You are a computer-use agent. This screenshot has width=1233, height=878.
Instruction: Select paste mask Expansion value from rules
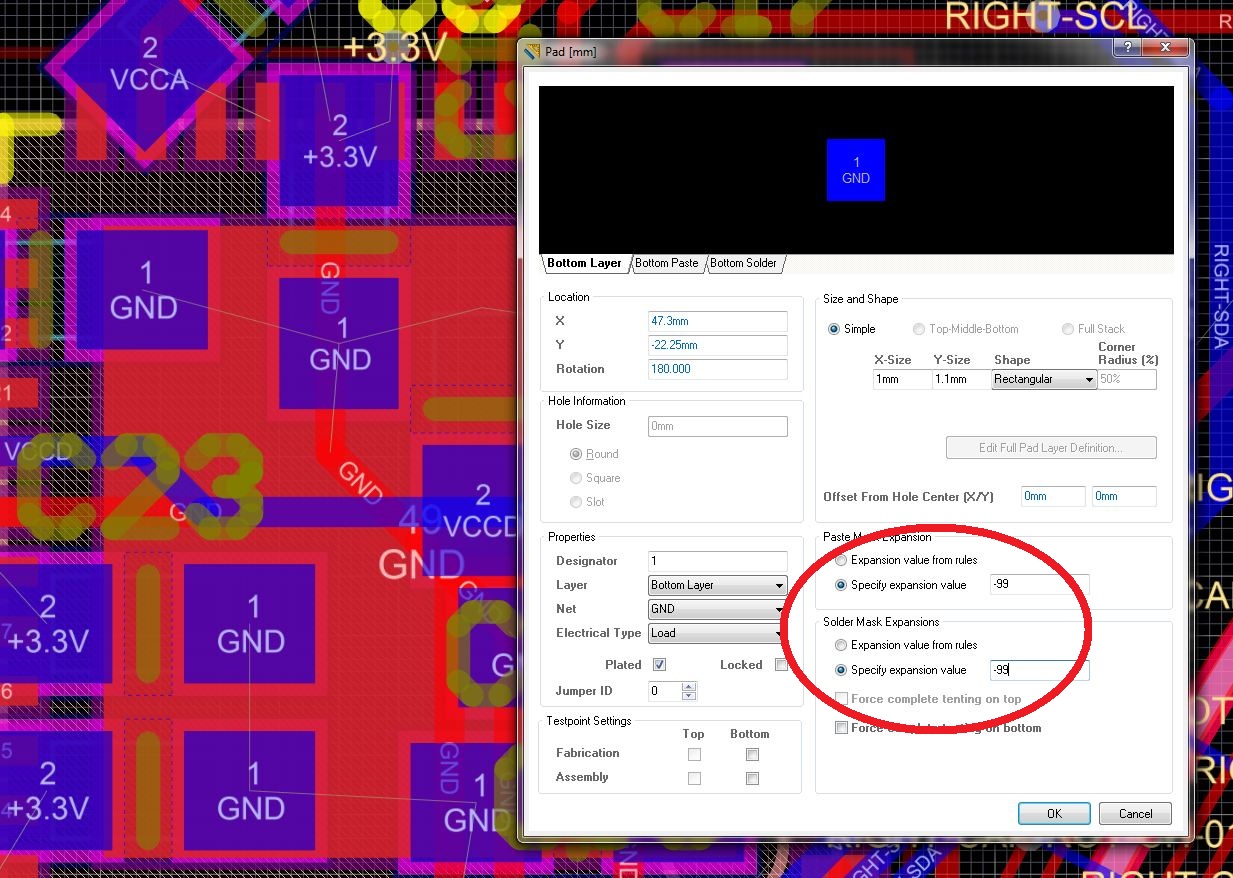point(841,560)
